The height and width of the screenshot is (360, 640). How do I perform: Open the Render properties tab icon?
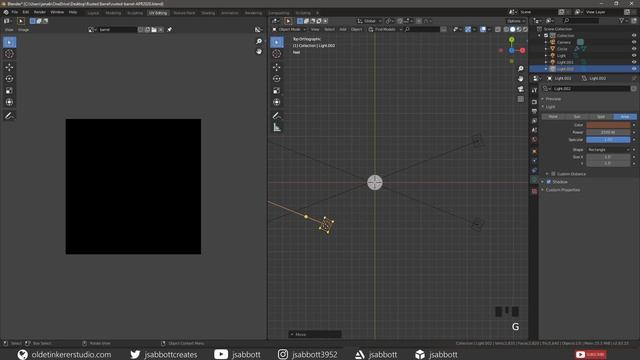click(x=534, y=102)
